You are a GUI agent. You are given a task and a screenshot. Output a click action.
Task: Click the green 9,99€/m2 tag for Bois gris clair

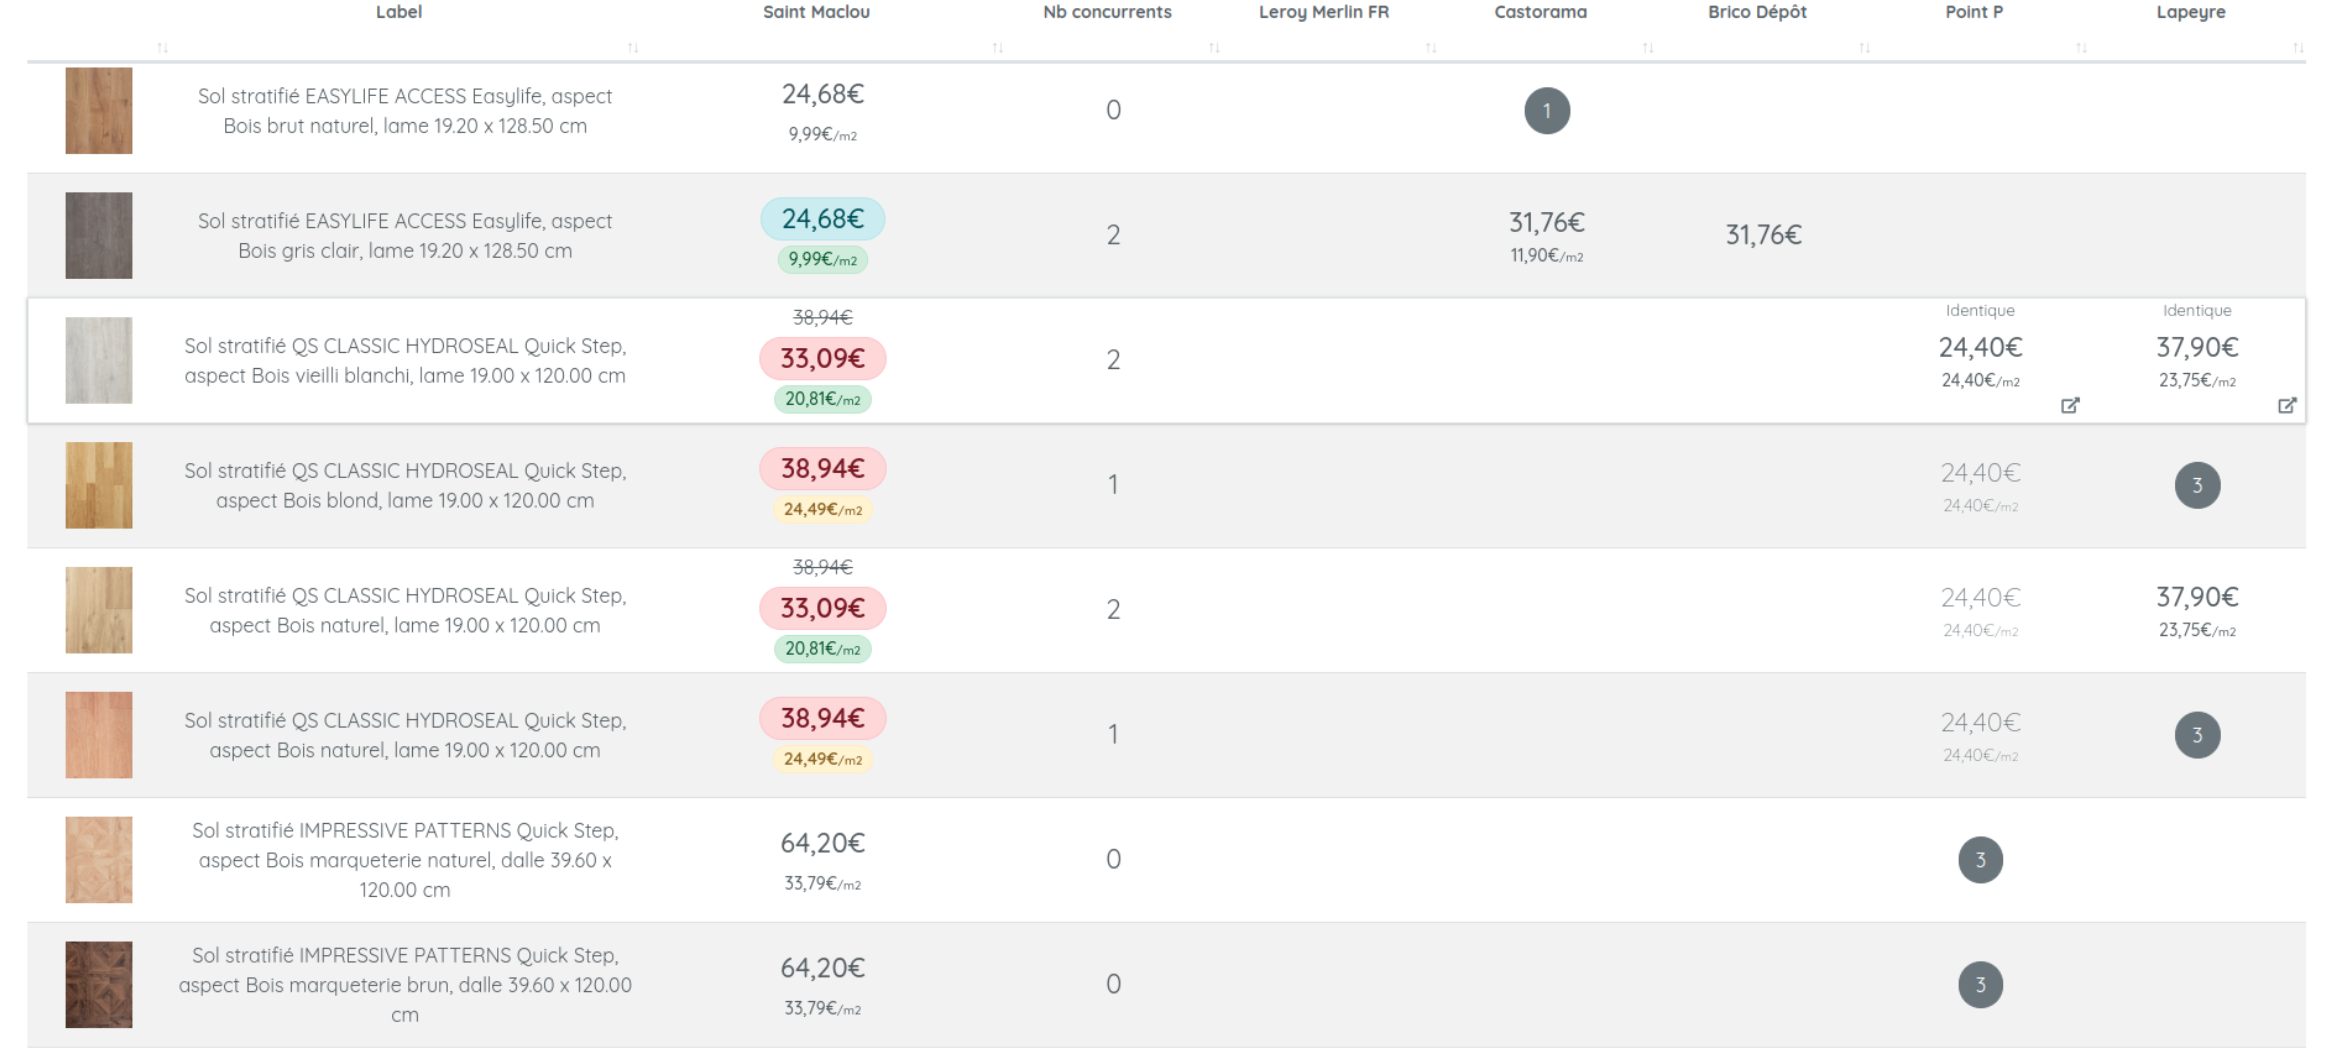(x=823, y=260)
